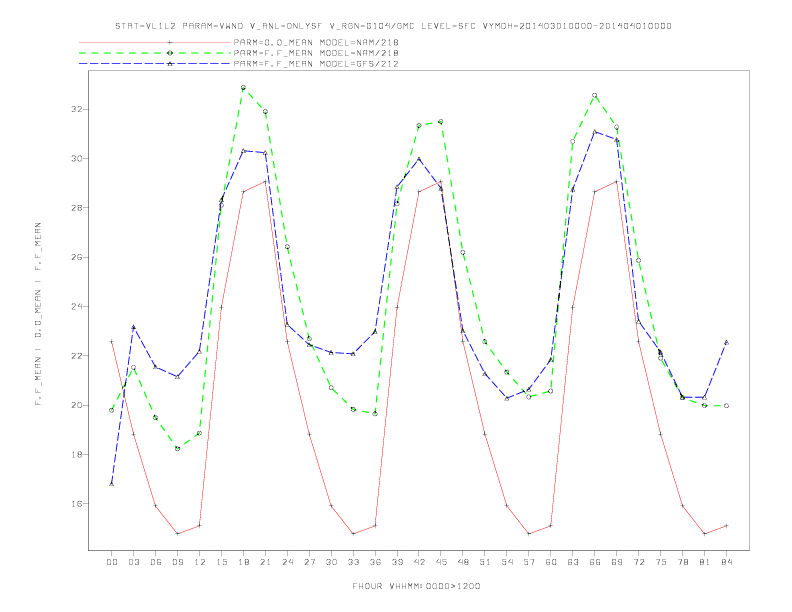Click the y-axis label F.F_MEAN | O.O_MEAN | F.F_MEAN
The image size is (792, 612).
[38, 314]
